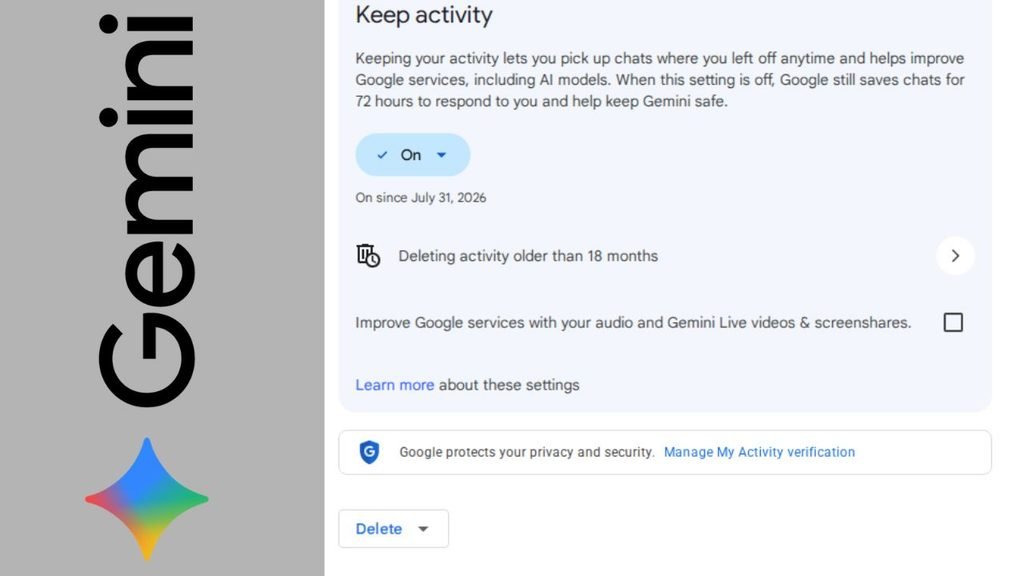
Task: Click the checkmark in the On button
Action: pos(382,155)
